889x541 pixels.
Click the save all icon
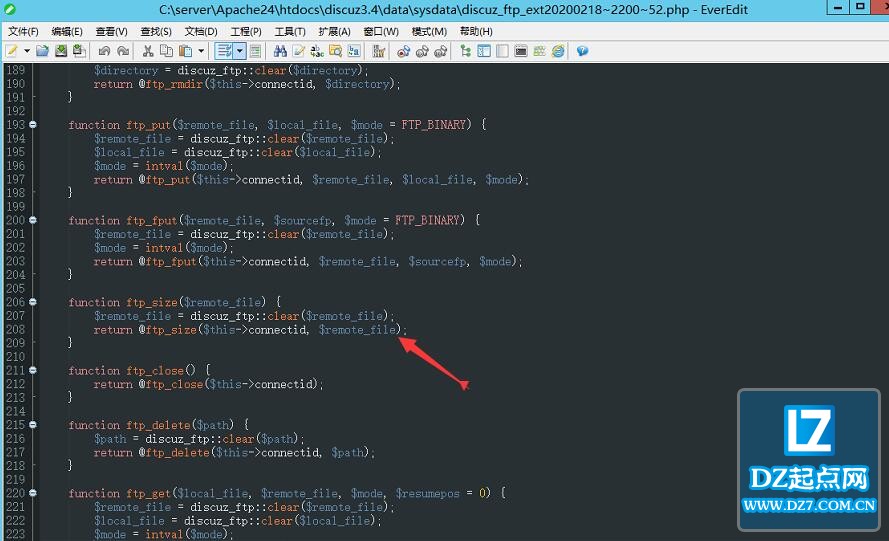(79, 51)
